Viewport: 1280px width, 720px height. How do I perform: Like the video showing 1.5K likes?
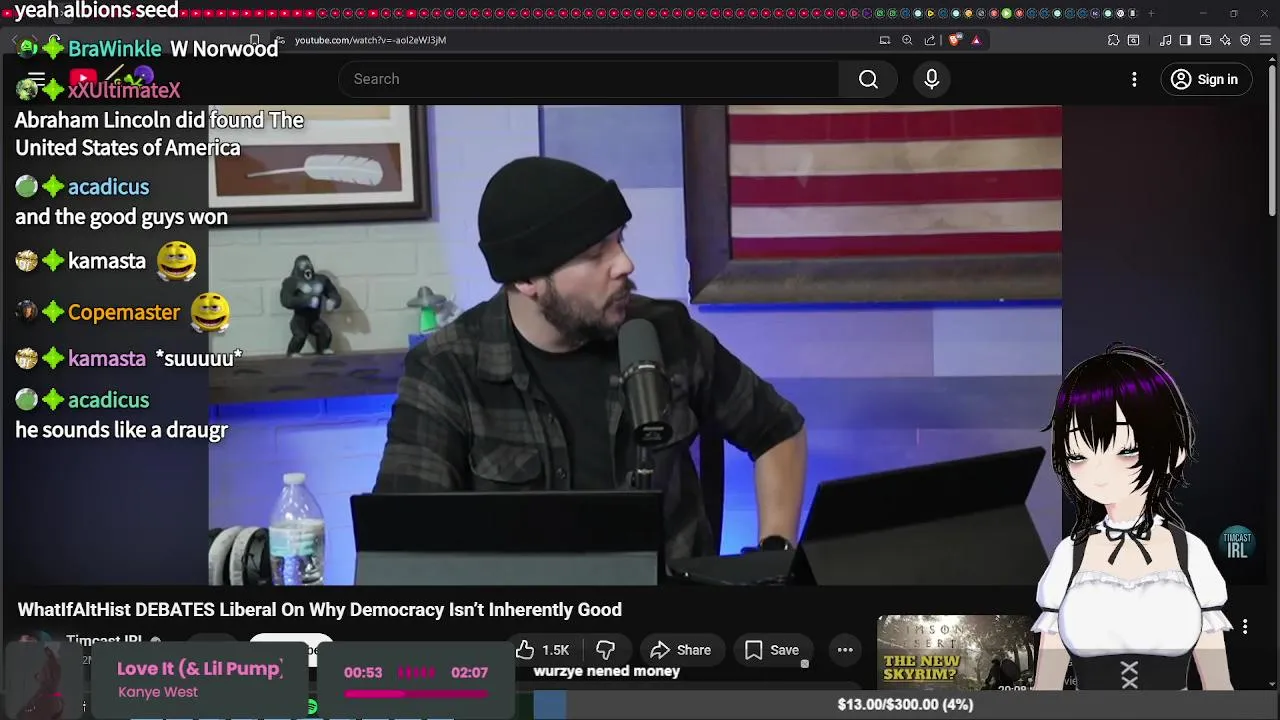tap(544, 650)
